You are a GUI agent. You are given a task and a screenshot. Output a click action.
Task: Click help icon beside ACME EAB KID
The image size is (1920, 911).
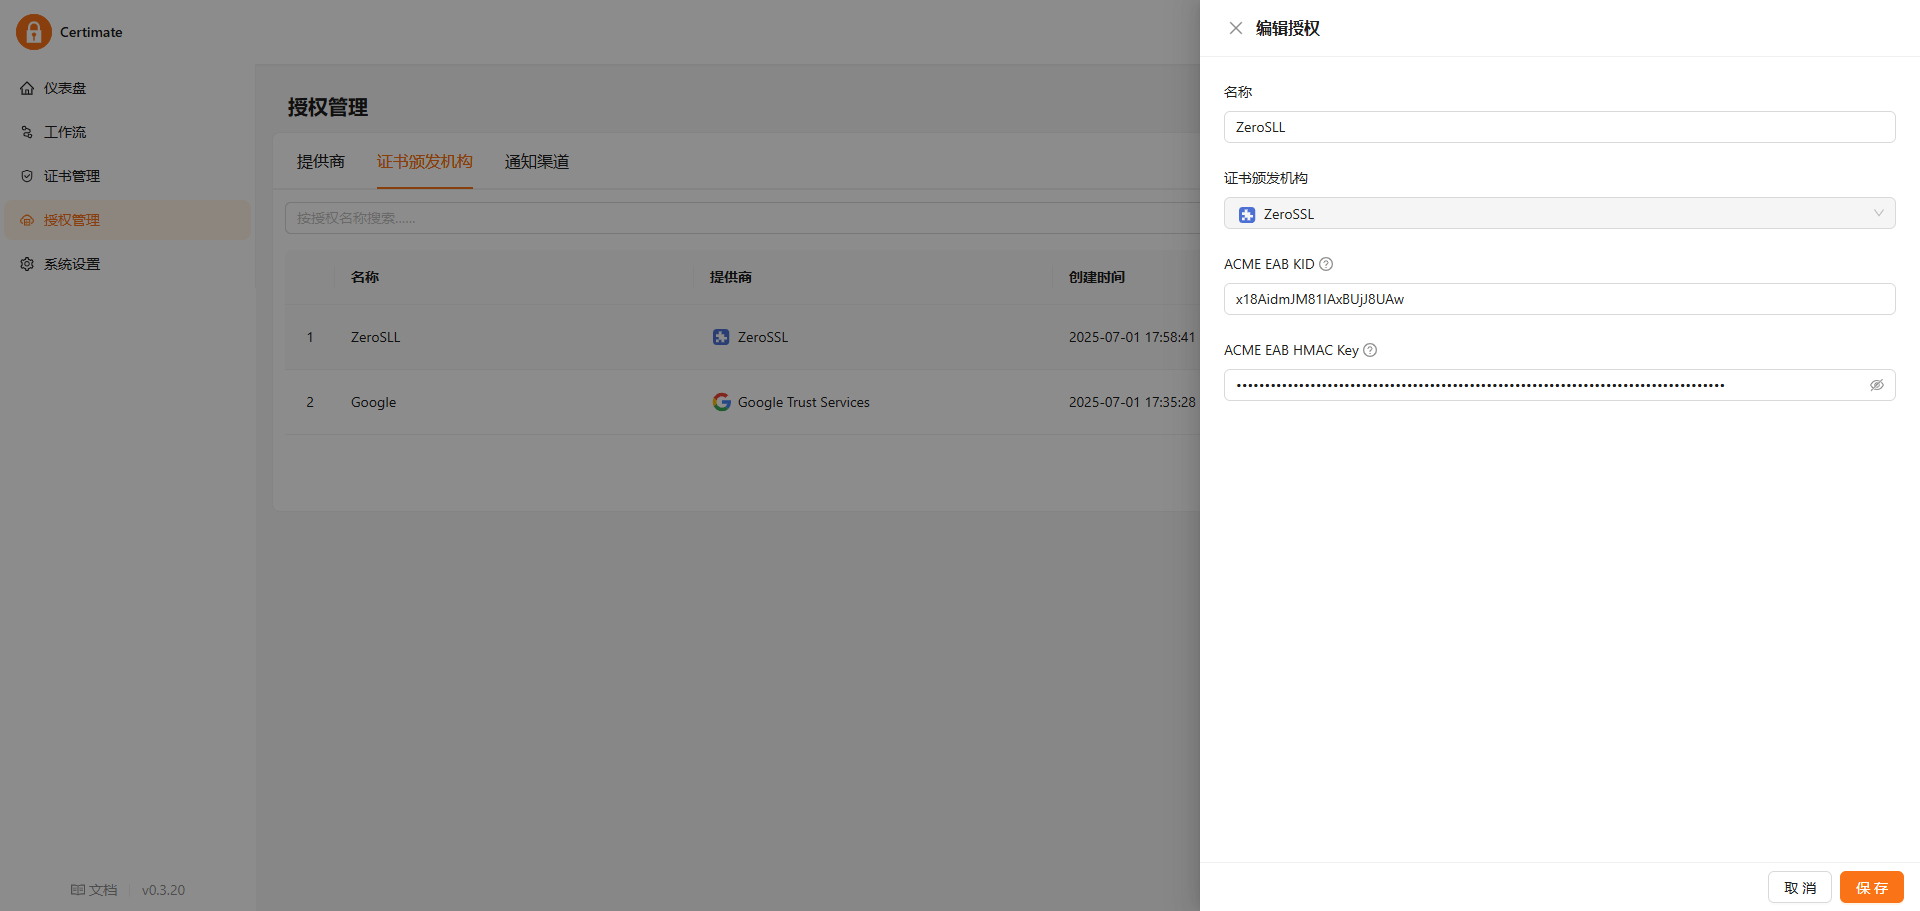(1326, 264)
